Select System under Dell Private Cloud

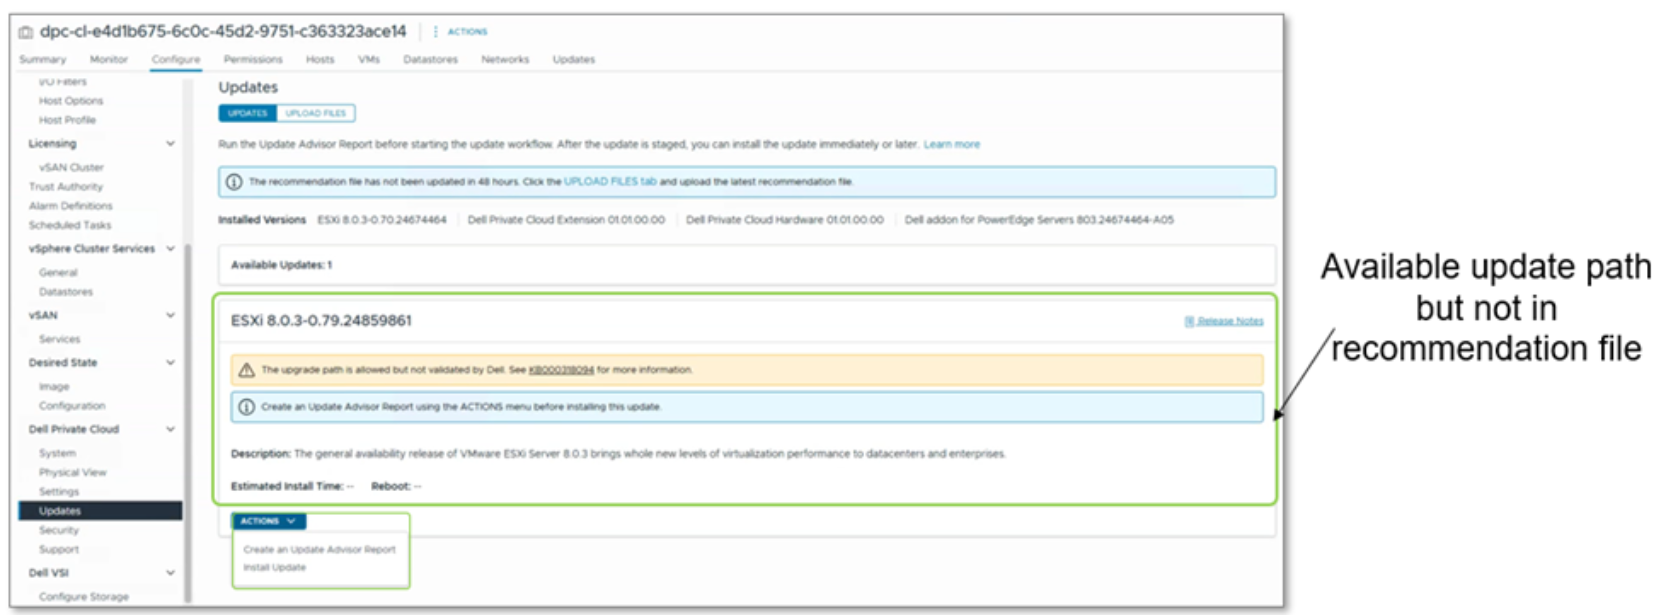point(57,454)
